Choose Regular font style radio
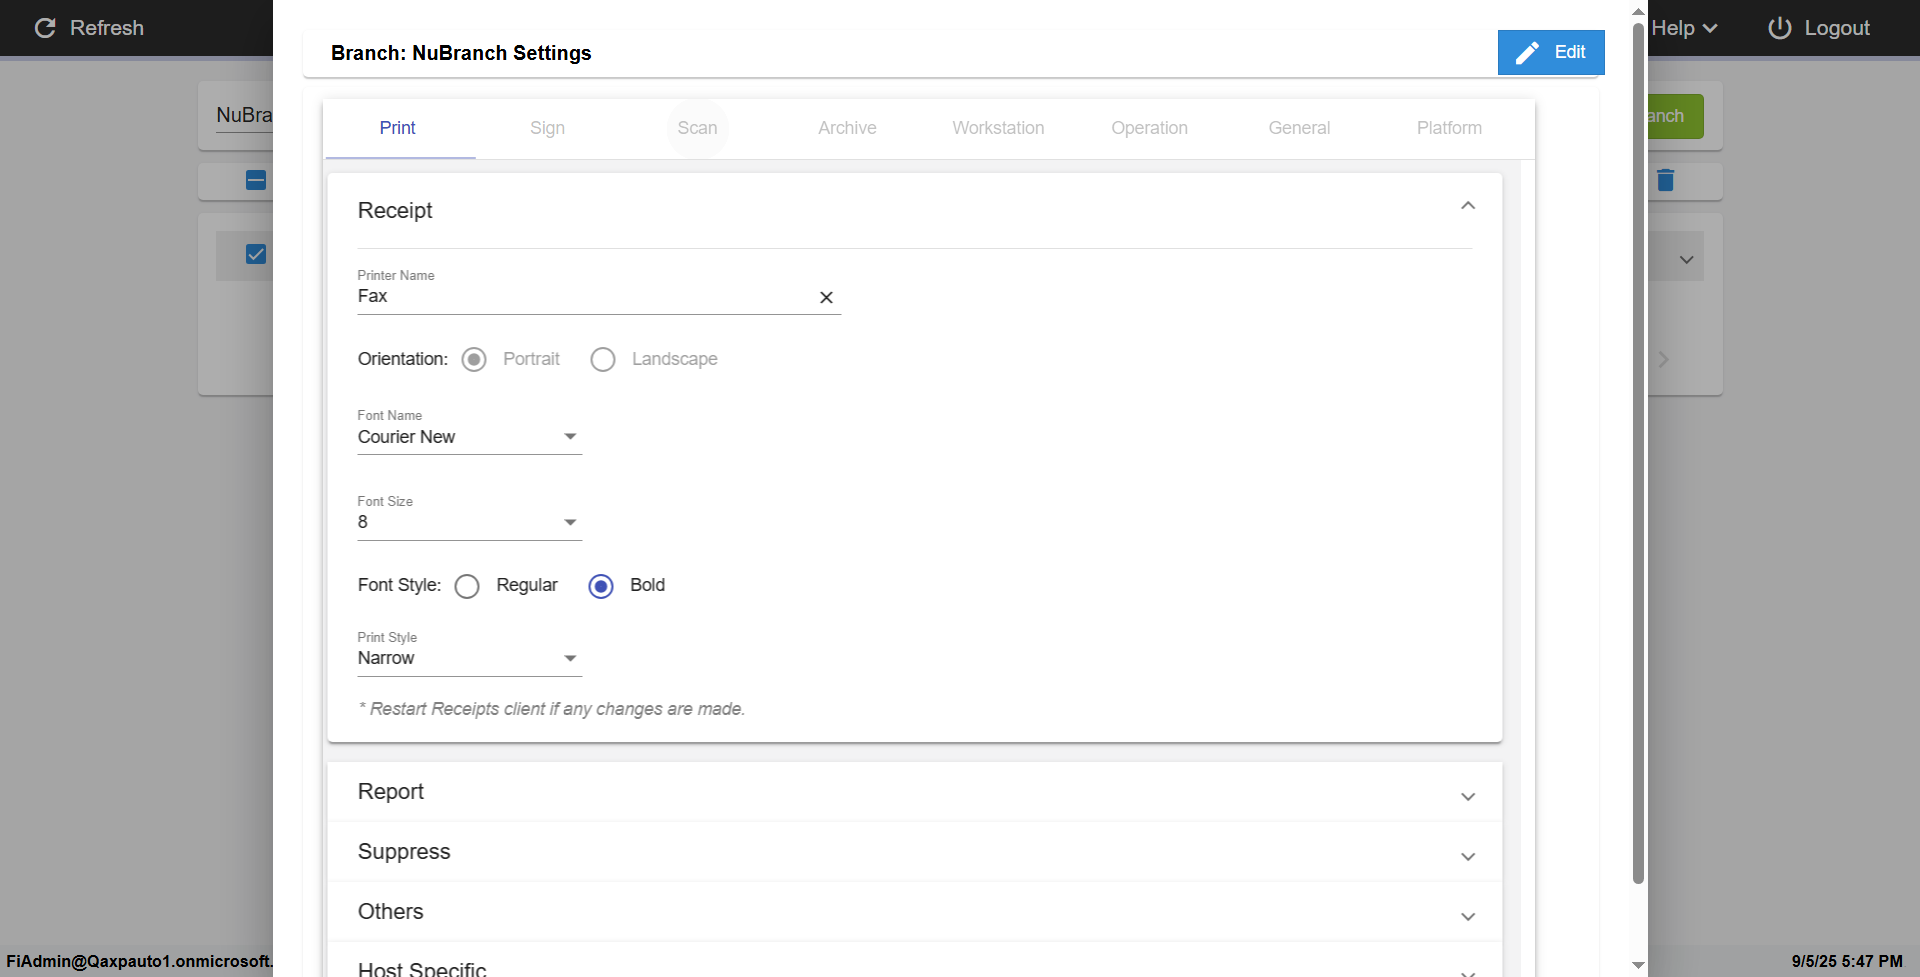 [467, 586]
